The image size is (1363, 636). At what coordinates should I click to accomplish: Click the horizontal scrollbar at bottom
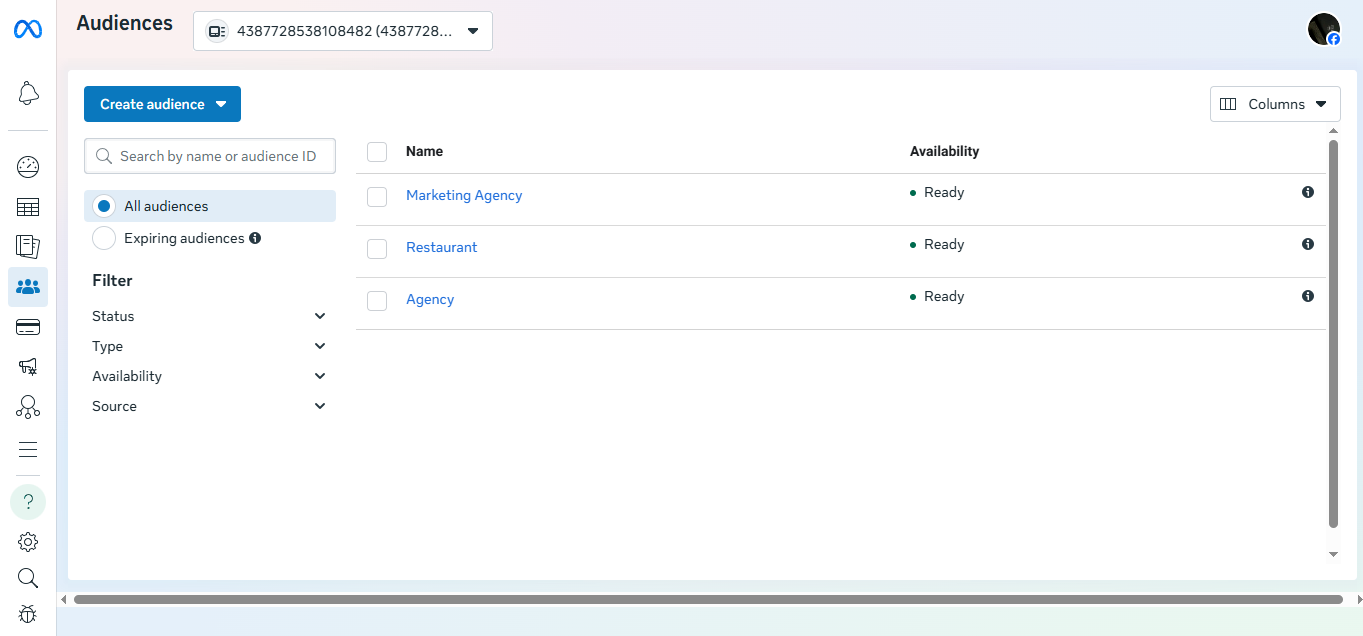pyautogui.click(x=706, y=599)
